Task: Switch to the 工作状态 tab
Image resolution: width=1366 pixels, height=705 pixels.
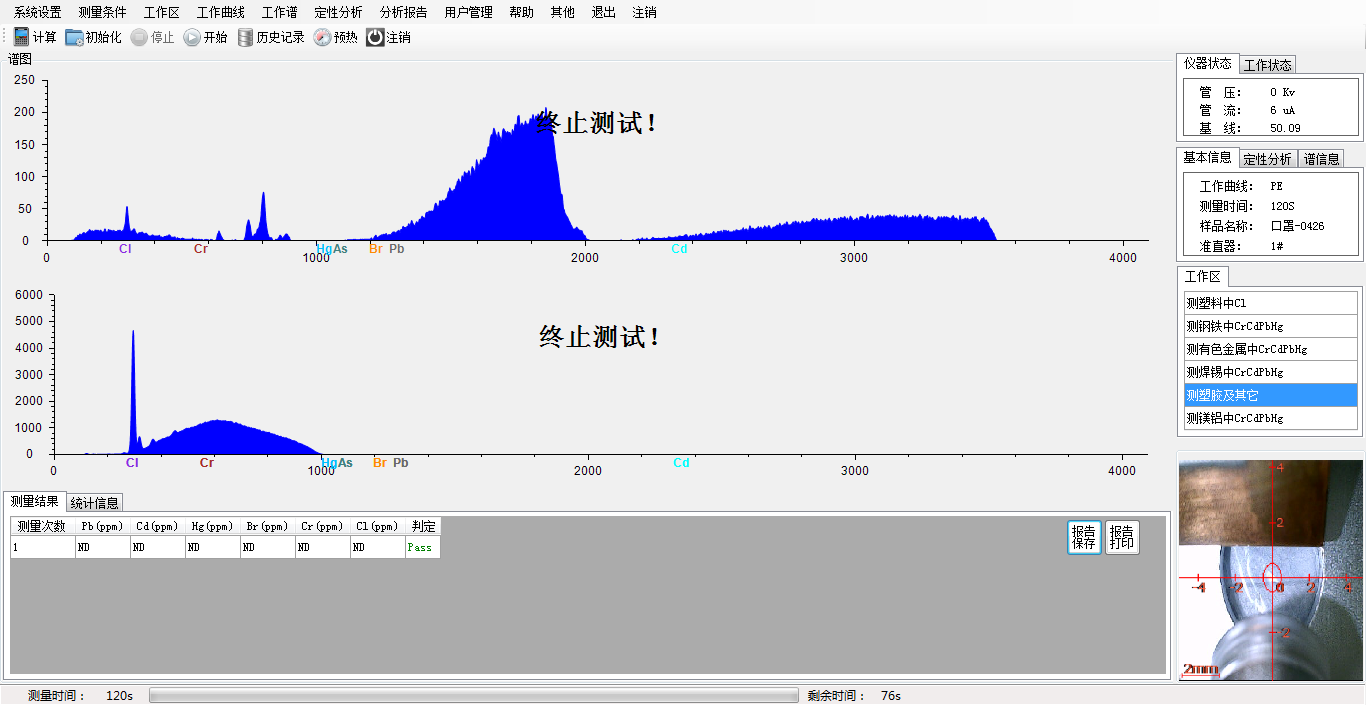Action: click(1267, 65)
